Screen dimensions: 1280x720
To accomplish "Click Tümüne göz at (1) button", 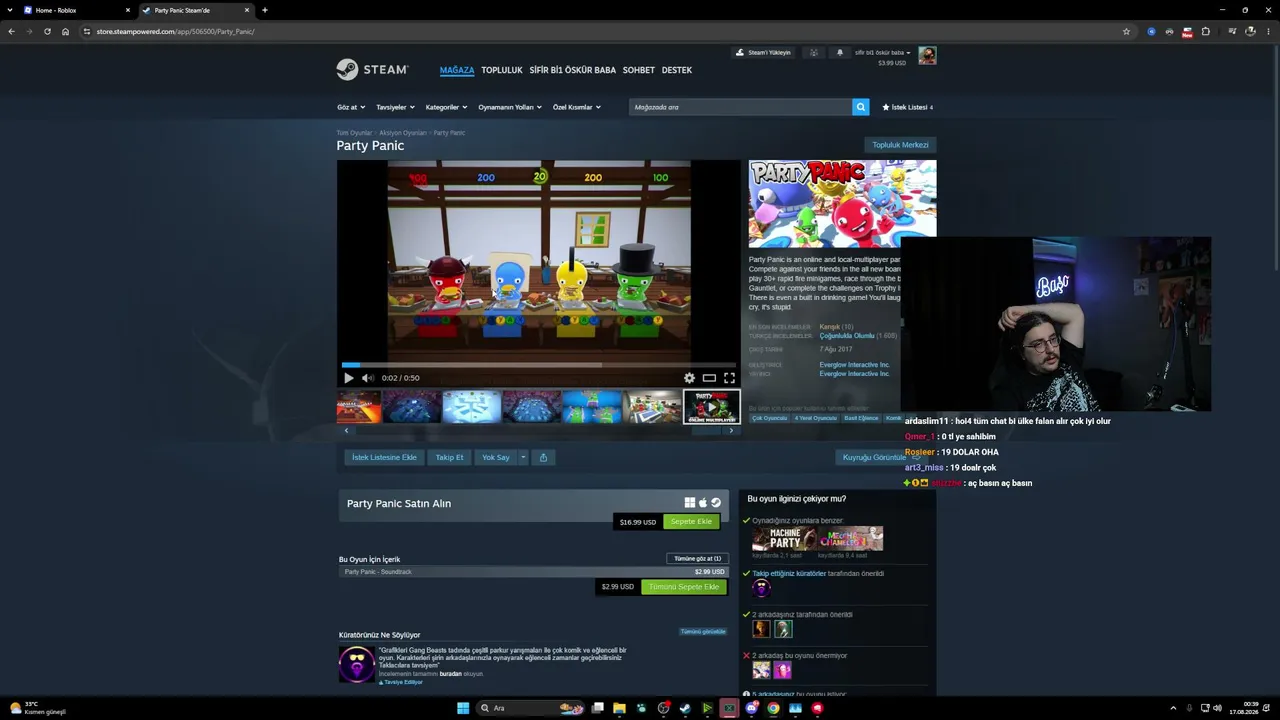I will pyautogui.click(x=697, y=558).
